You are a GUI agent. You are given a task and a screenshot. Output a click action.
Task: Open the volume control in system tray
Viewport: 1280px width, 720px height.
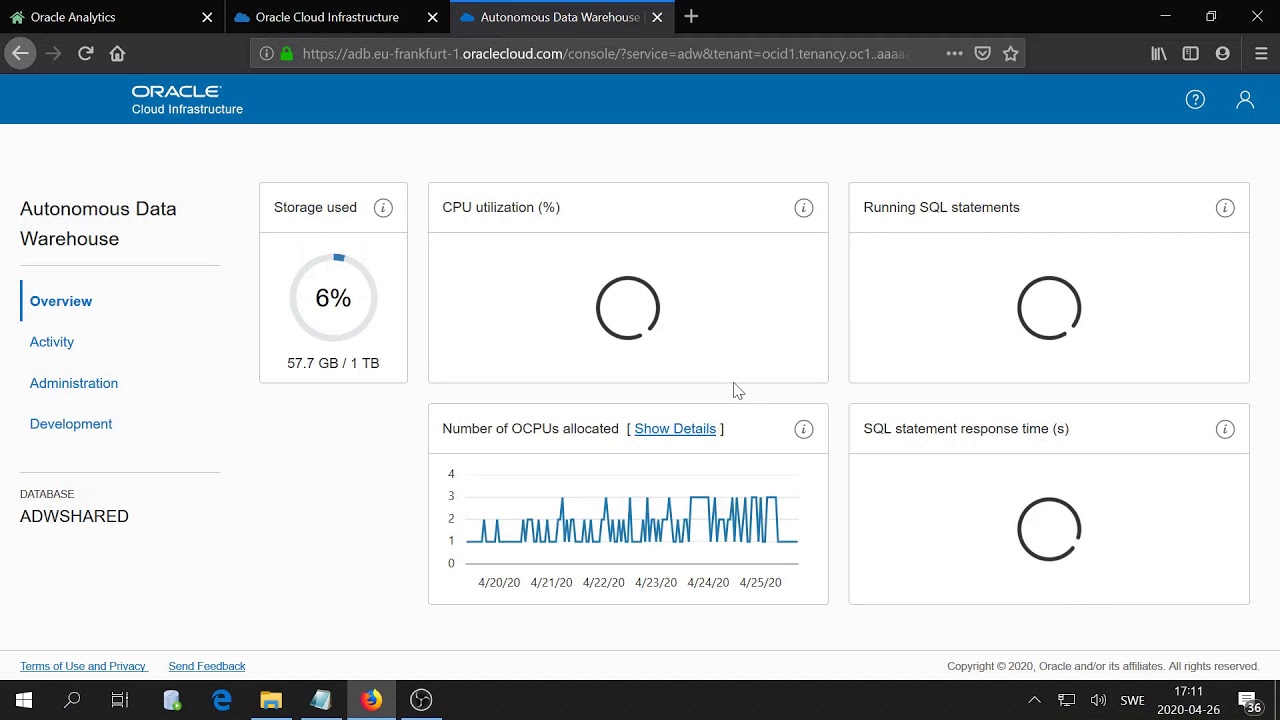click(x=1098, y=700)
